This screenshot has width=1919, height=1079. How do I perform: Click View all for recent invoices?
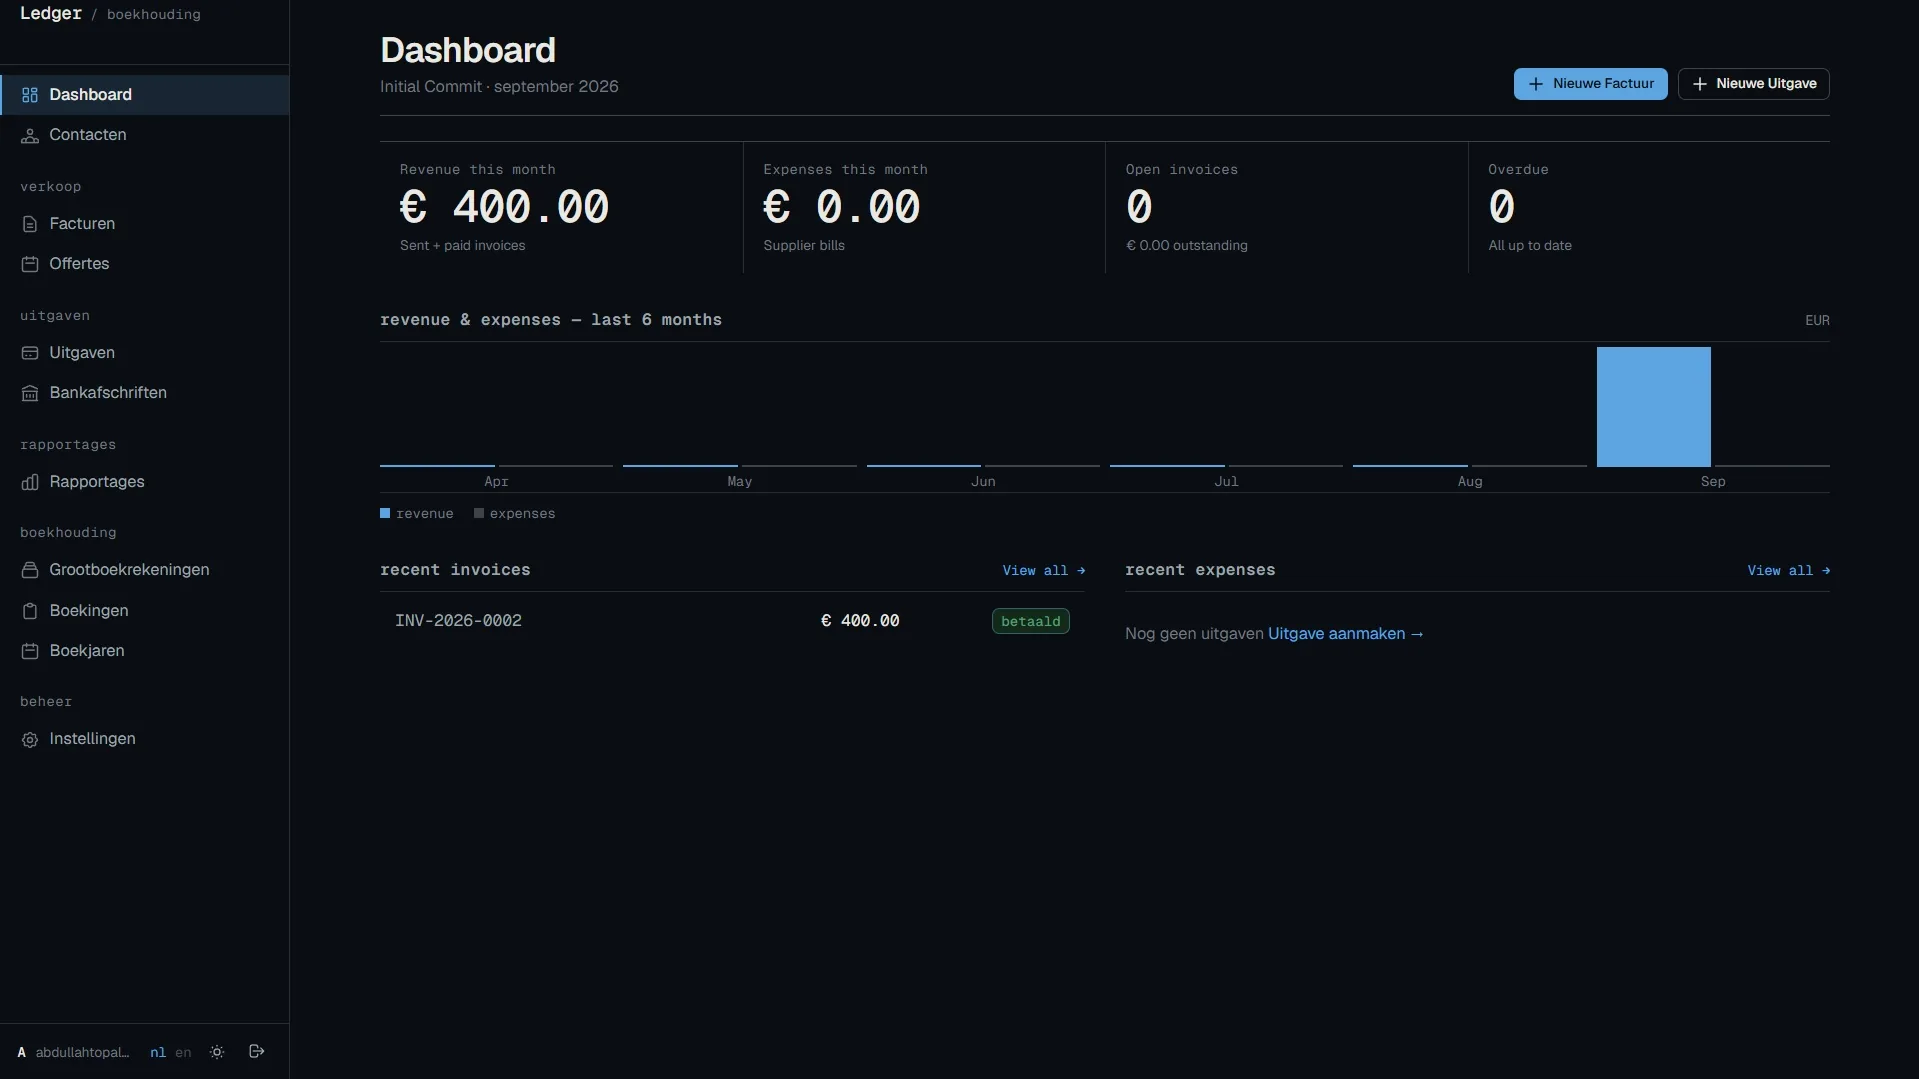1043,571
